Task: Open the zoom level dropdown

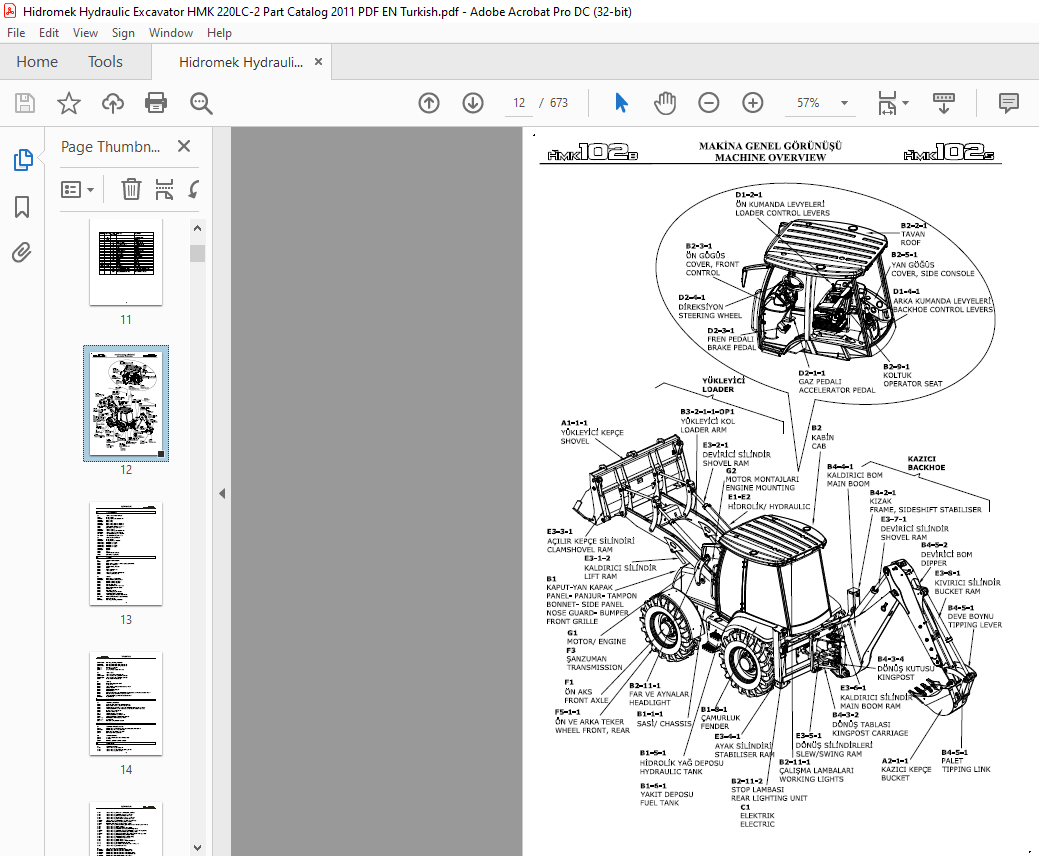Action: (x=844, y=103)
